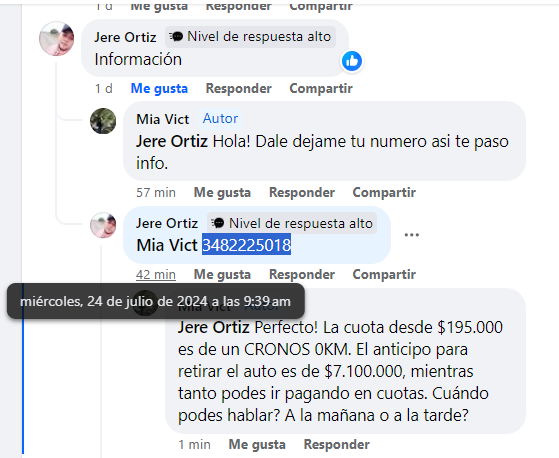This screenshot has height=458, width=559.
Task: Click Responder under the Información comment
Action: point(239,88)
